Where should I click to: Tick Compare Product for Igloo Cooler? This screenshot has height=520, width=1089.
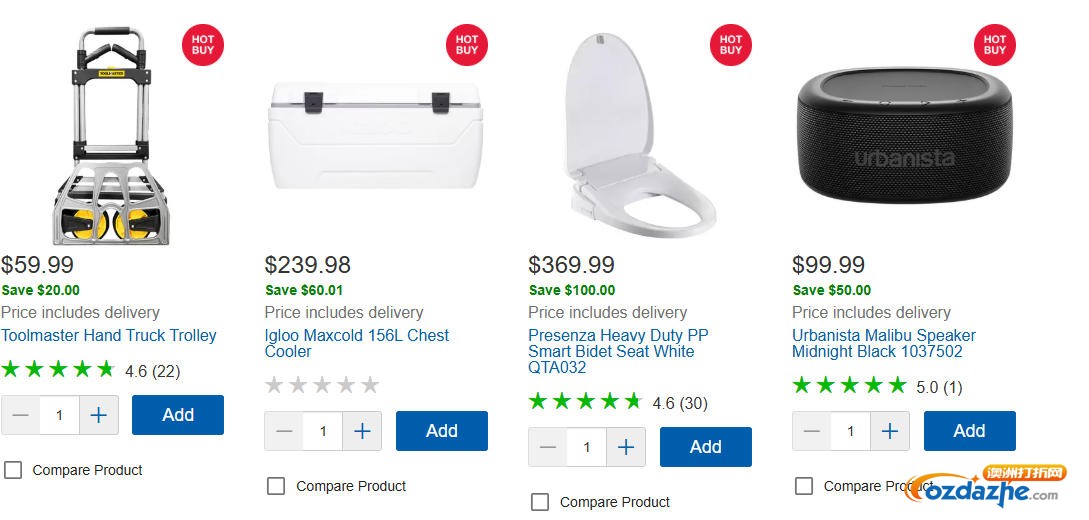(276, 486)
